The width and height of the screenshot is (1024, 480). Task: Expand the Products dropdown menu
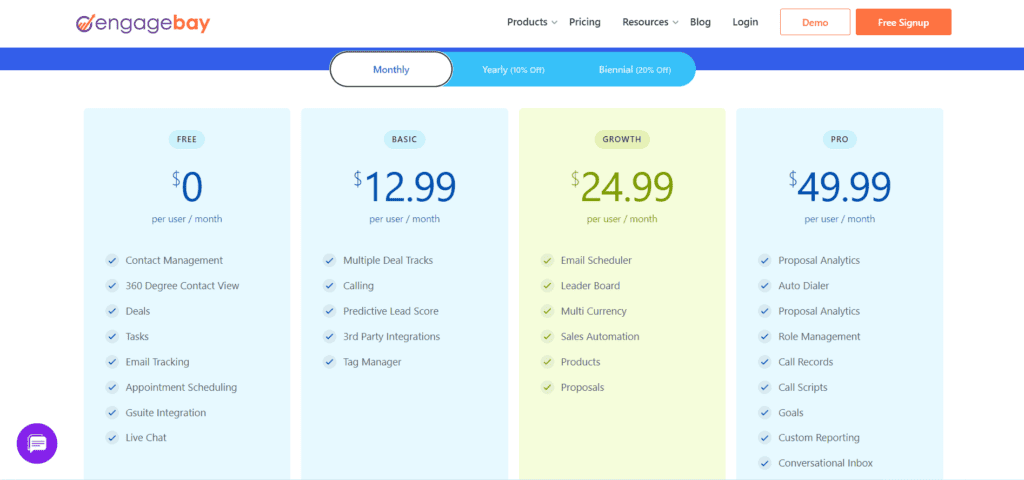click(x=527, y=22)
